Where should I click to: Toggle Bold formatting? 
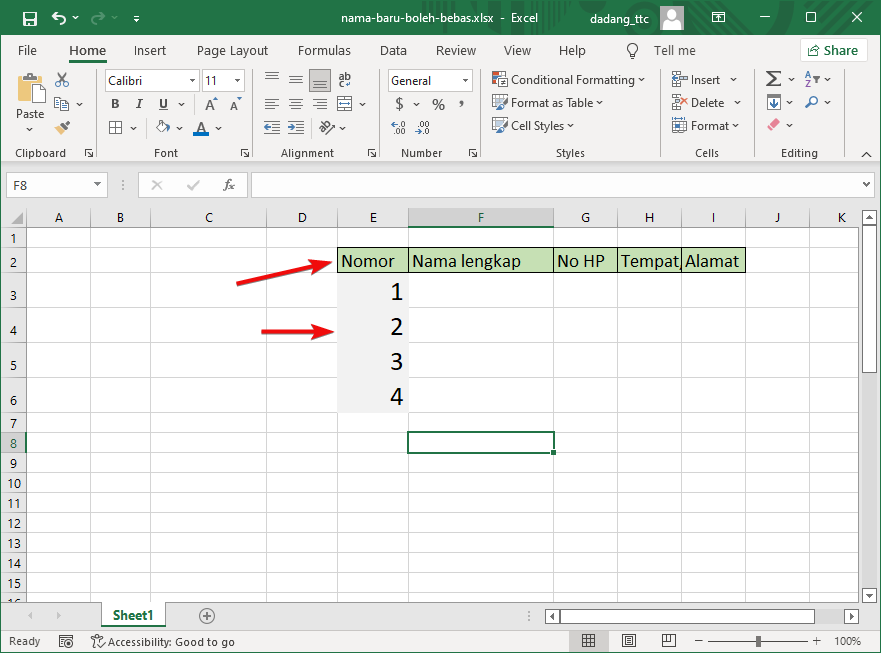[x=115, y=104]
